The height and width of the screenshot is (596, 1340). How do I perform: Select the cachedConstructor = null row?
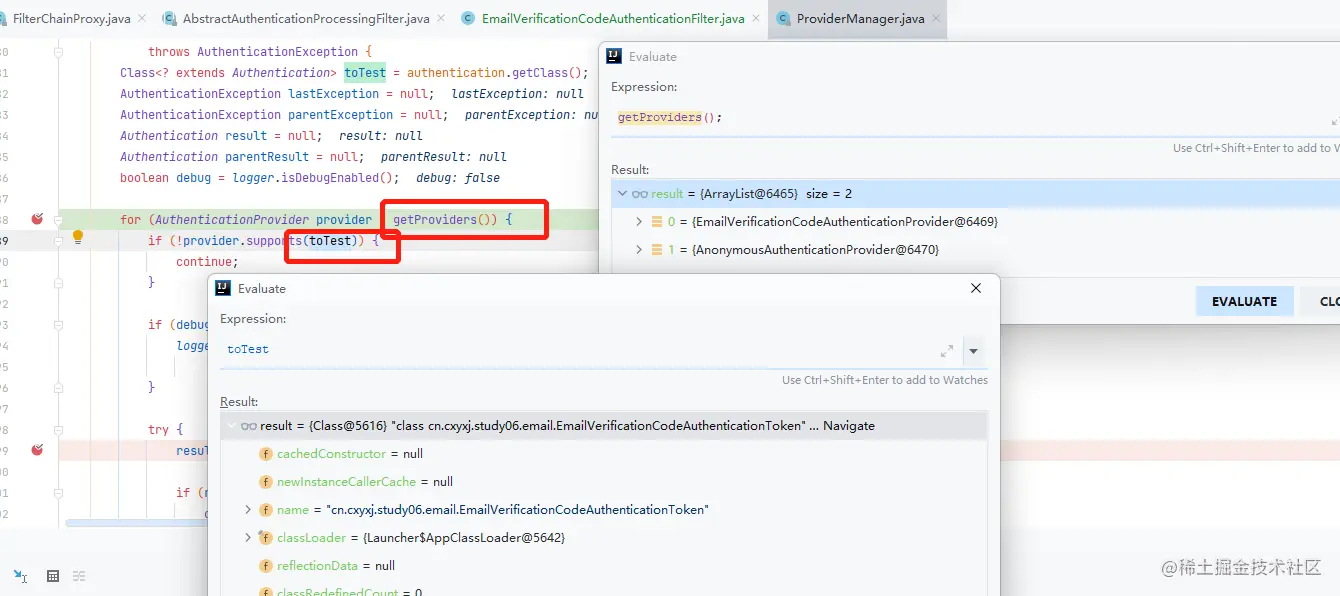[x=604, y=454]
